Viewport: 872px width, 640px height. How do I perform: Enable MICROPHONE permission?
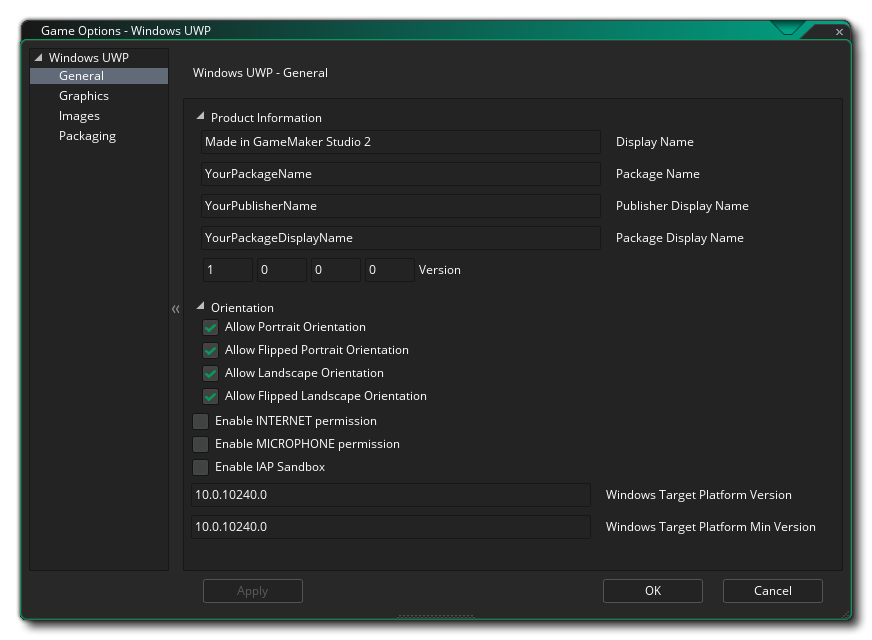[200, 444]
